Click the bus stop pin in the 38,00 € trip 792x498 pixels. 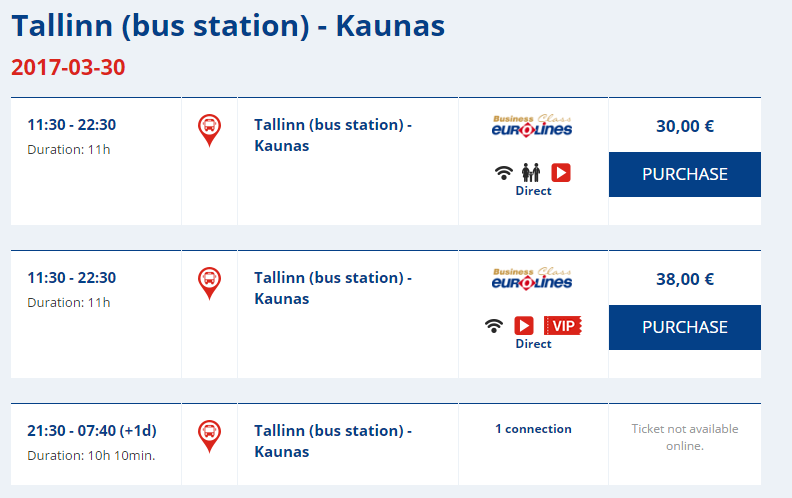coord(209,283)
